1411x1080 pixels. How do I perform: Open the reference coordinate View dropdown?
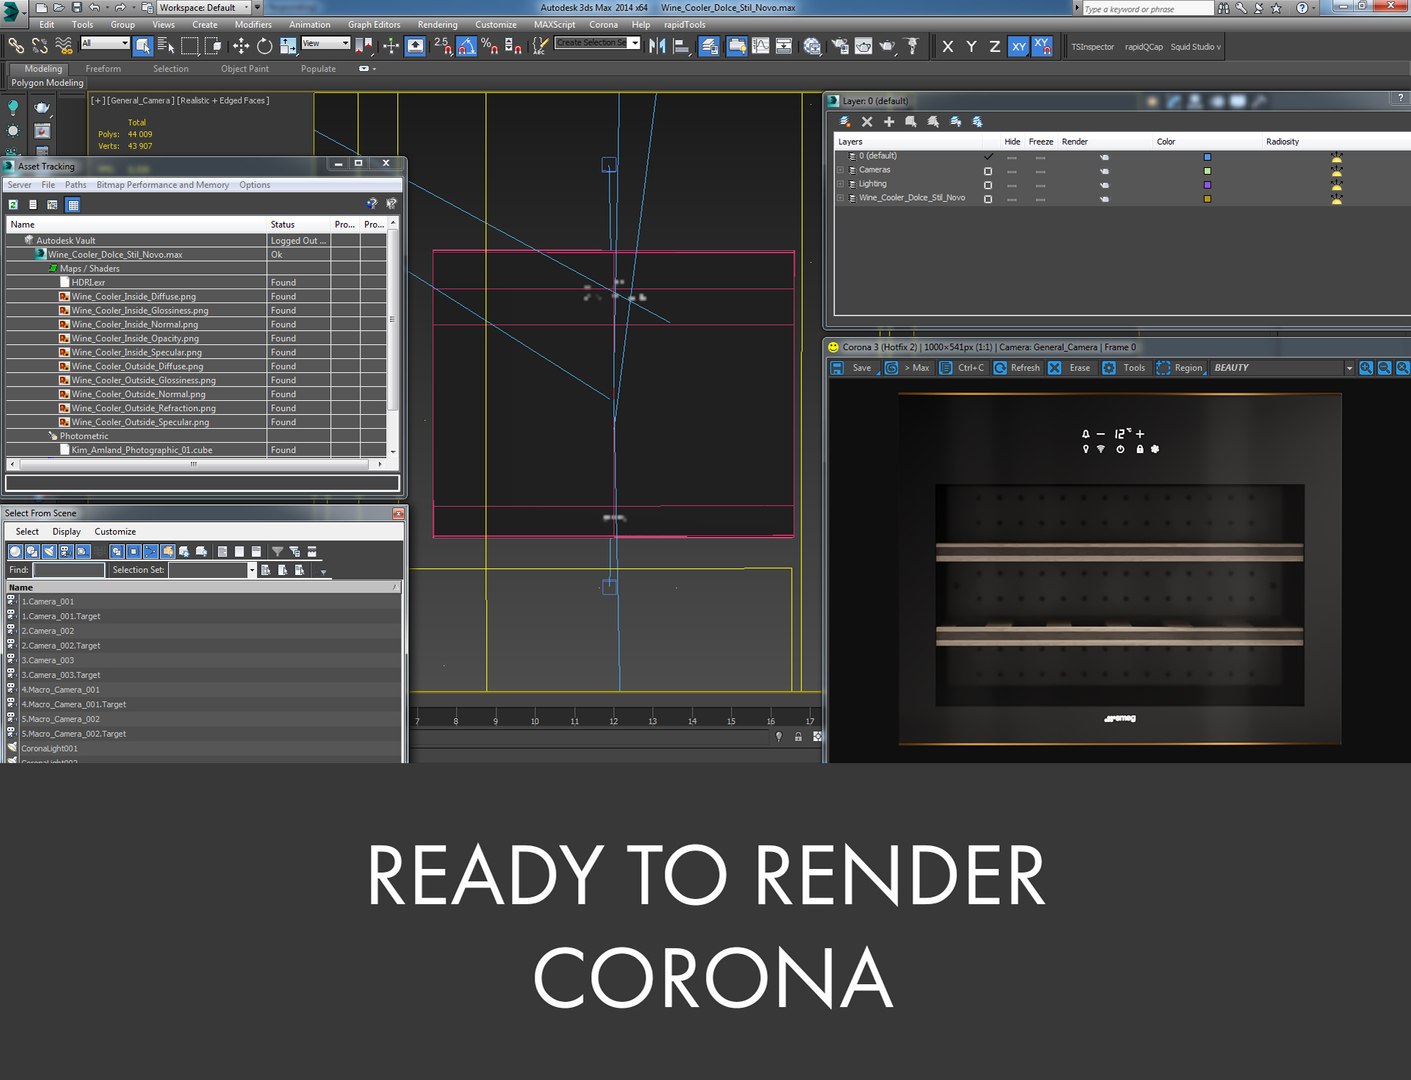click(x=325, y=43)
